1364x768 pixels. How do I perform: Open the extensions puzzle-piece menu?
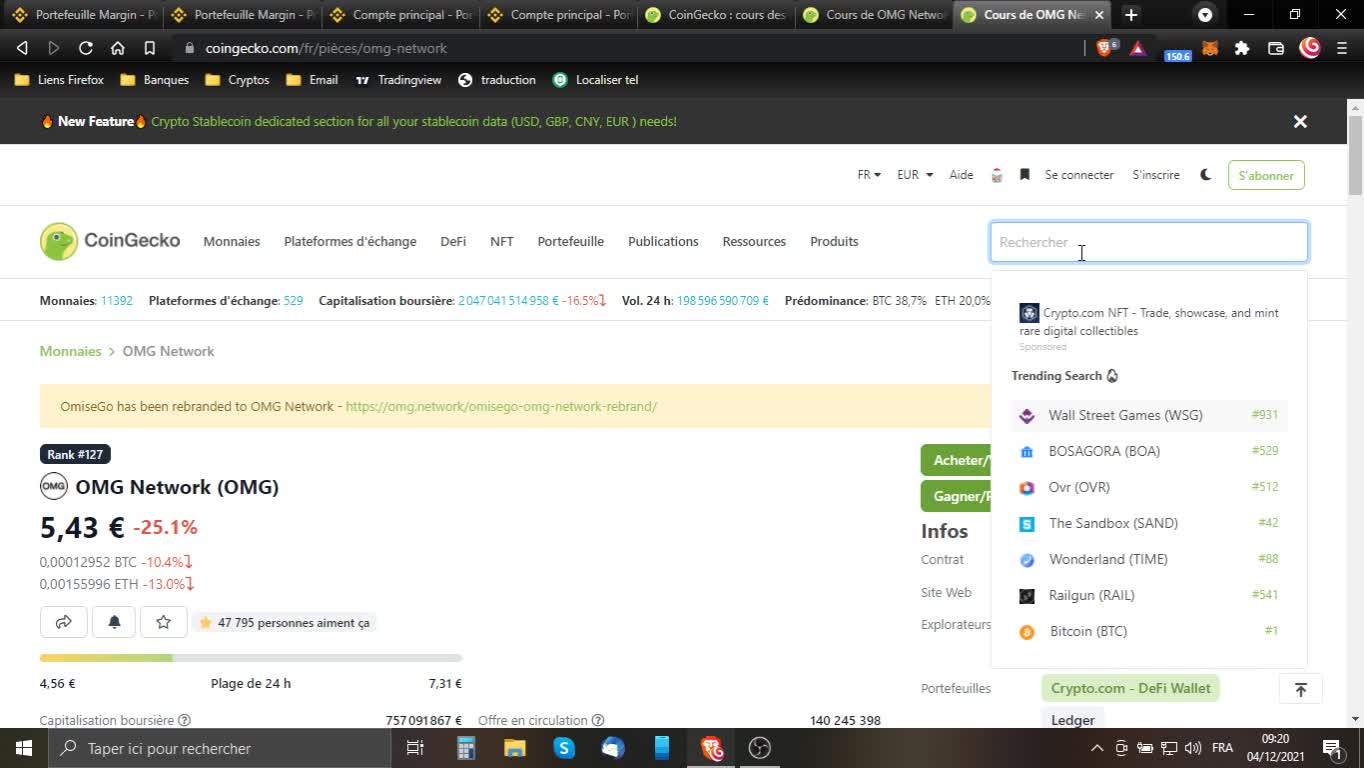click(1242, 48)
